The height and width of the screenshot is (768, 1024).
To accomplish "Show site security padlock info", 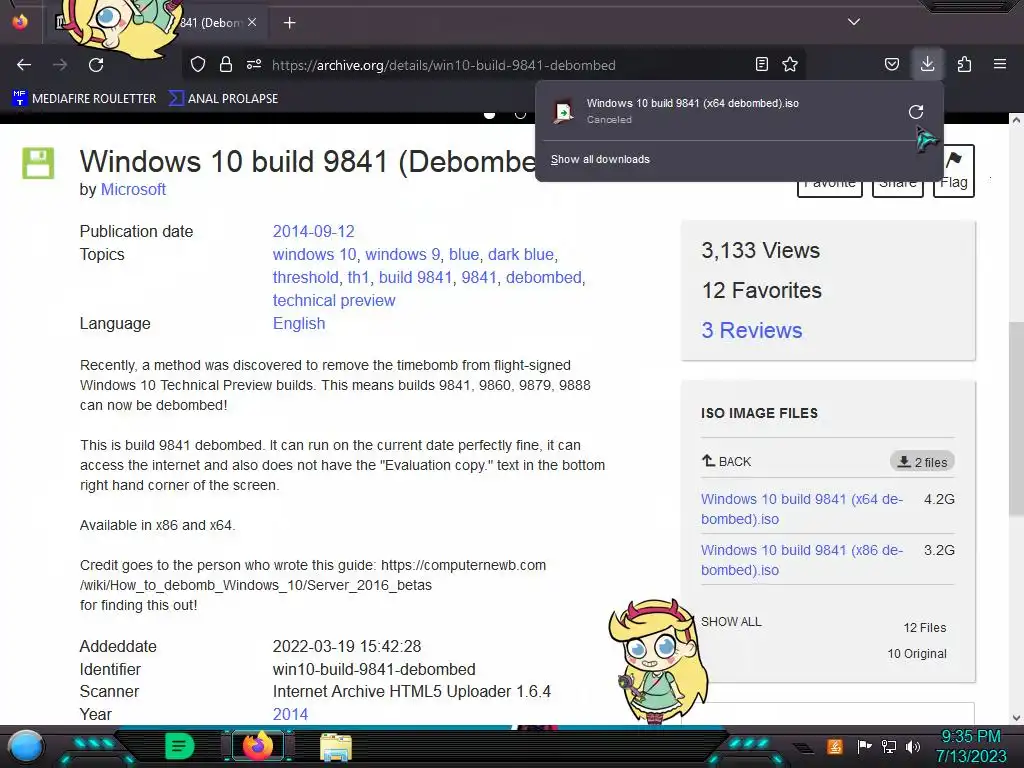I will click(x=226, y=64).
